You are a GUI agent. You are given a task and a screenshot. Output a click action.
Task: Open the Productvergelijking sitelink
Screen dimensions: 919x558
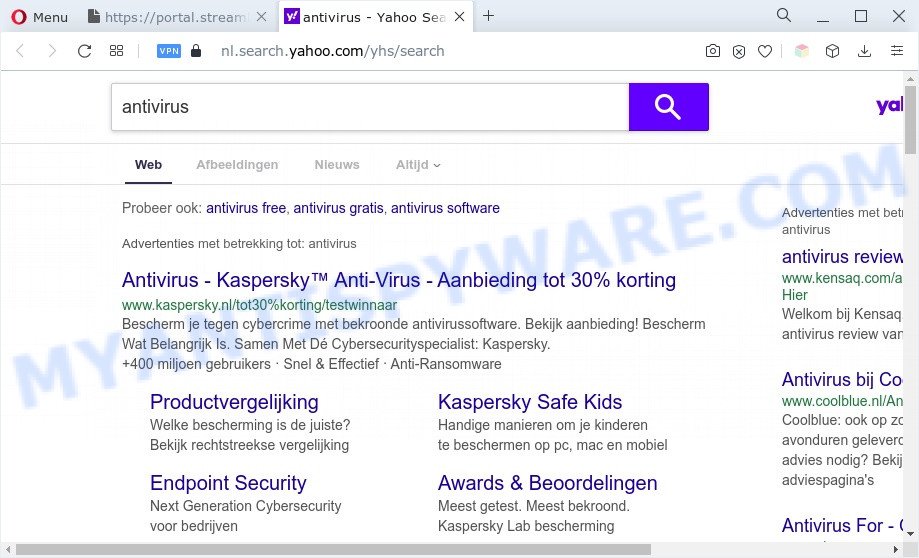[234, 402]
